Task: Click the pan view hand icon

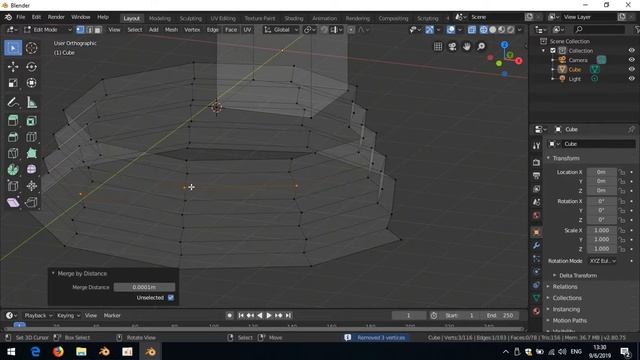Action: click(467, 47)
